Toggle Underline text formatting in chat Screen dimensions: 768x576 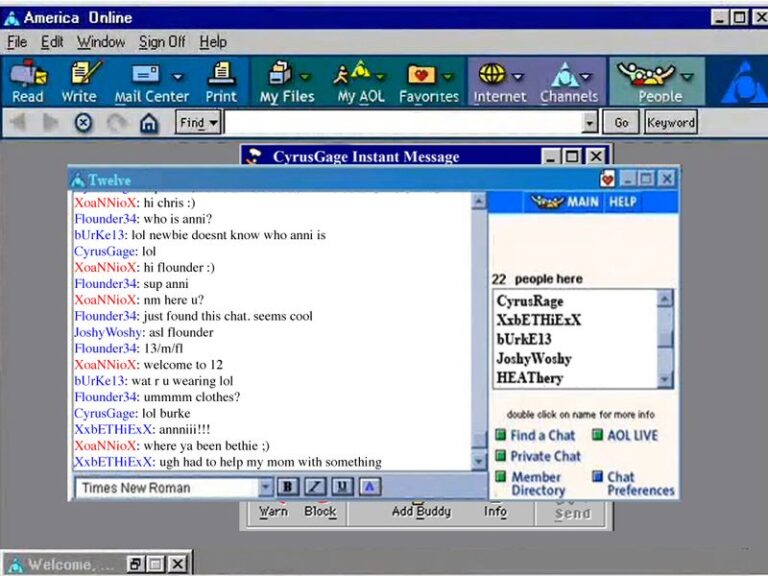[342, 486]
